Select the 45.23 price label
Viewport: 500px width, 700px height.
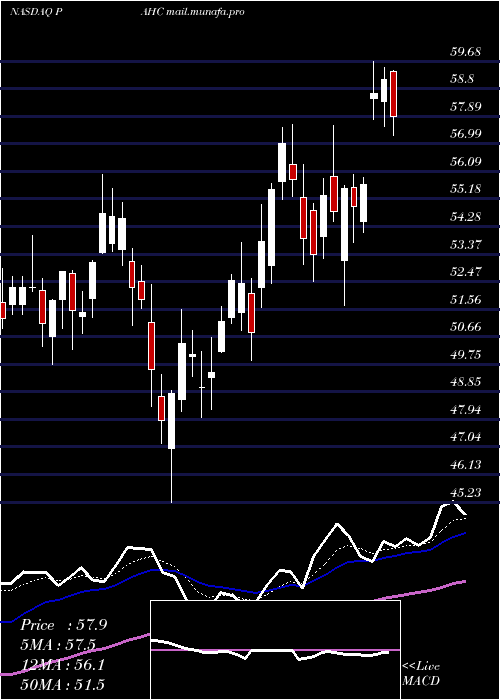pyautogui.click(x=466, y=493)
